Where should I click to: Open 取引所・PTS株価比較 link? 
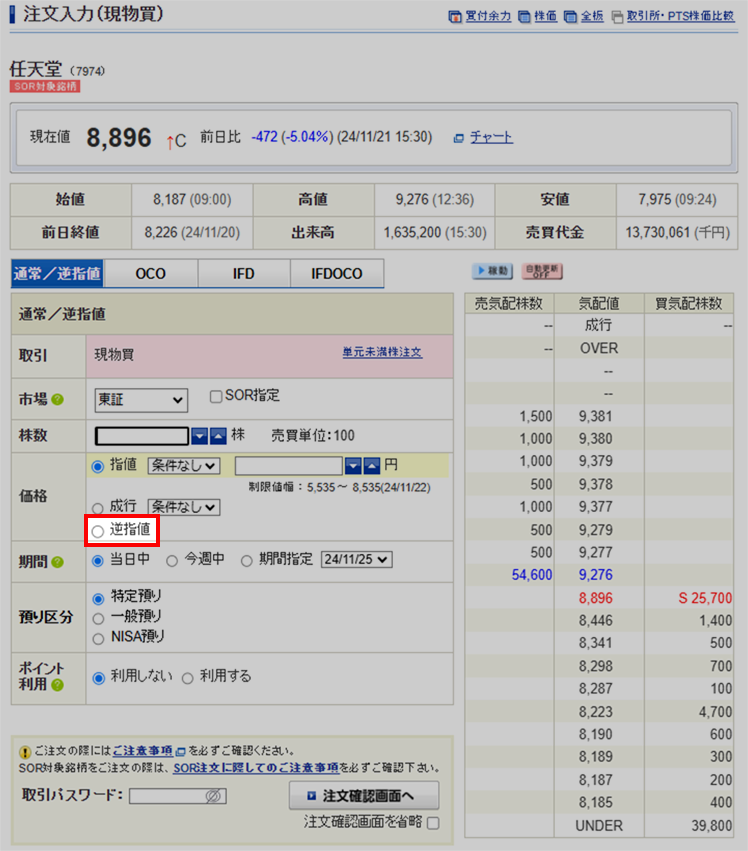(681, 16)
